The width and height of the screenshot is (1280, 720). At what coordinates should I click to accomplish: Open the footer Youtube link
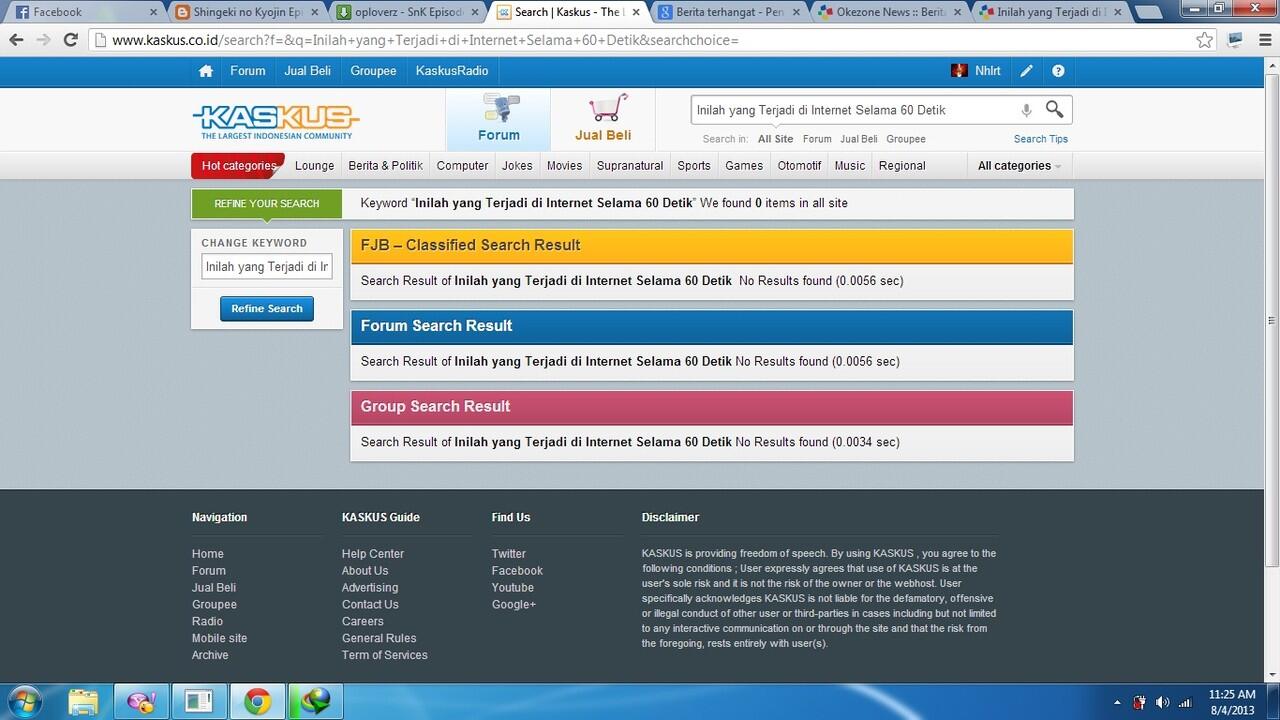(x=513, y=588)
